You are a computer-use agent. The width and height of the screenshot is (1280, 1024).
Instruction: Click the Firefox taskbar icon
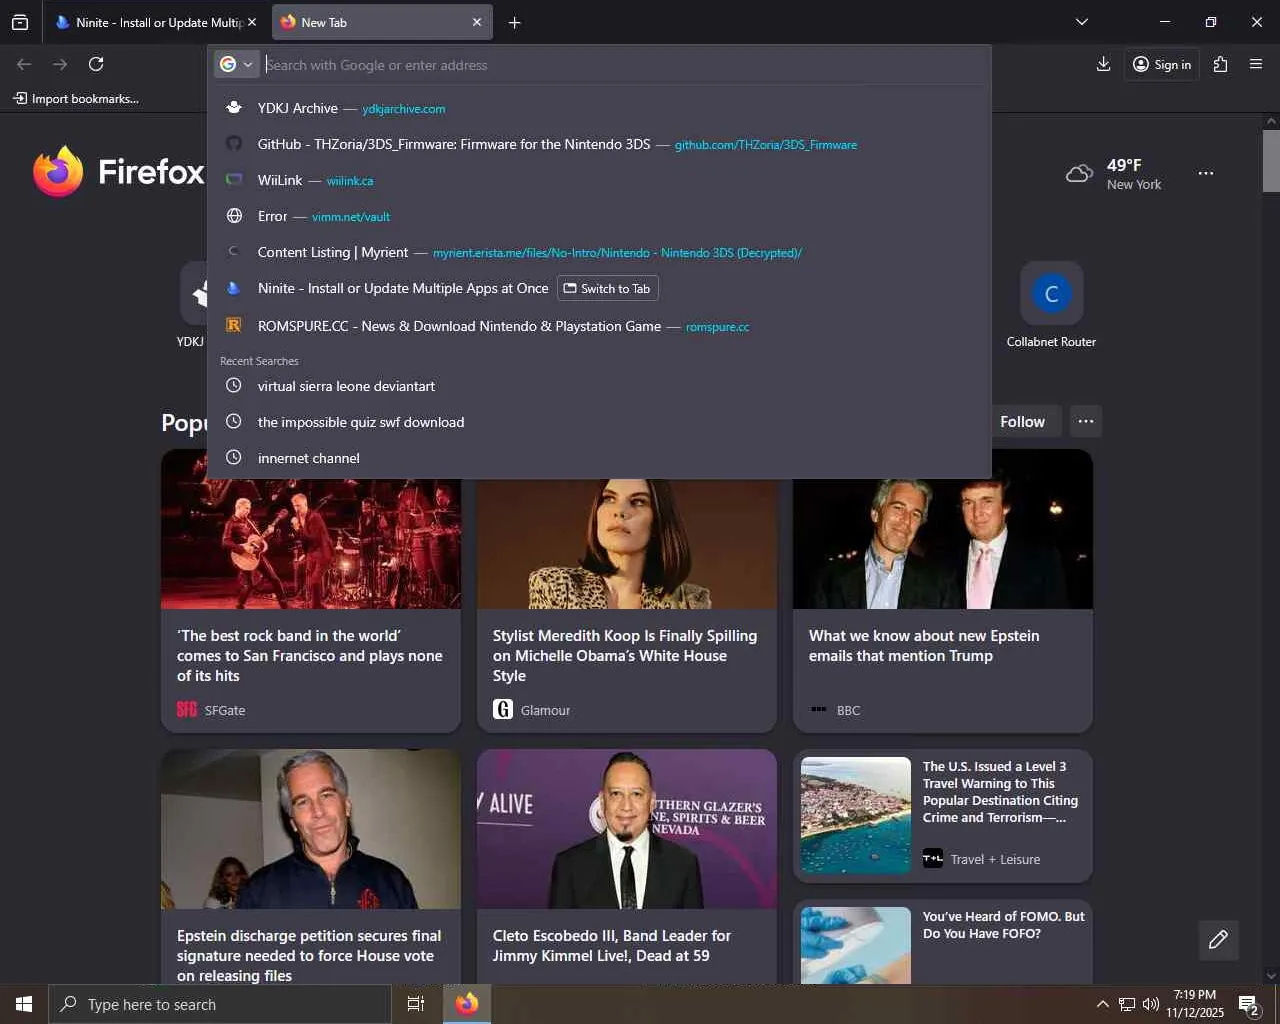[467, 1004]
